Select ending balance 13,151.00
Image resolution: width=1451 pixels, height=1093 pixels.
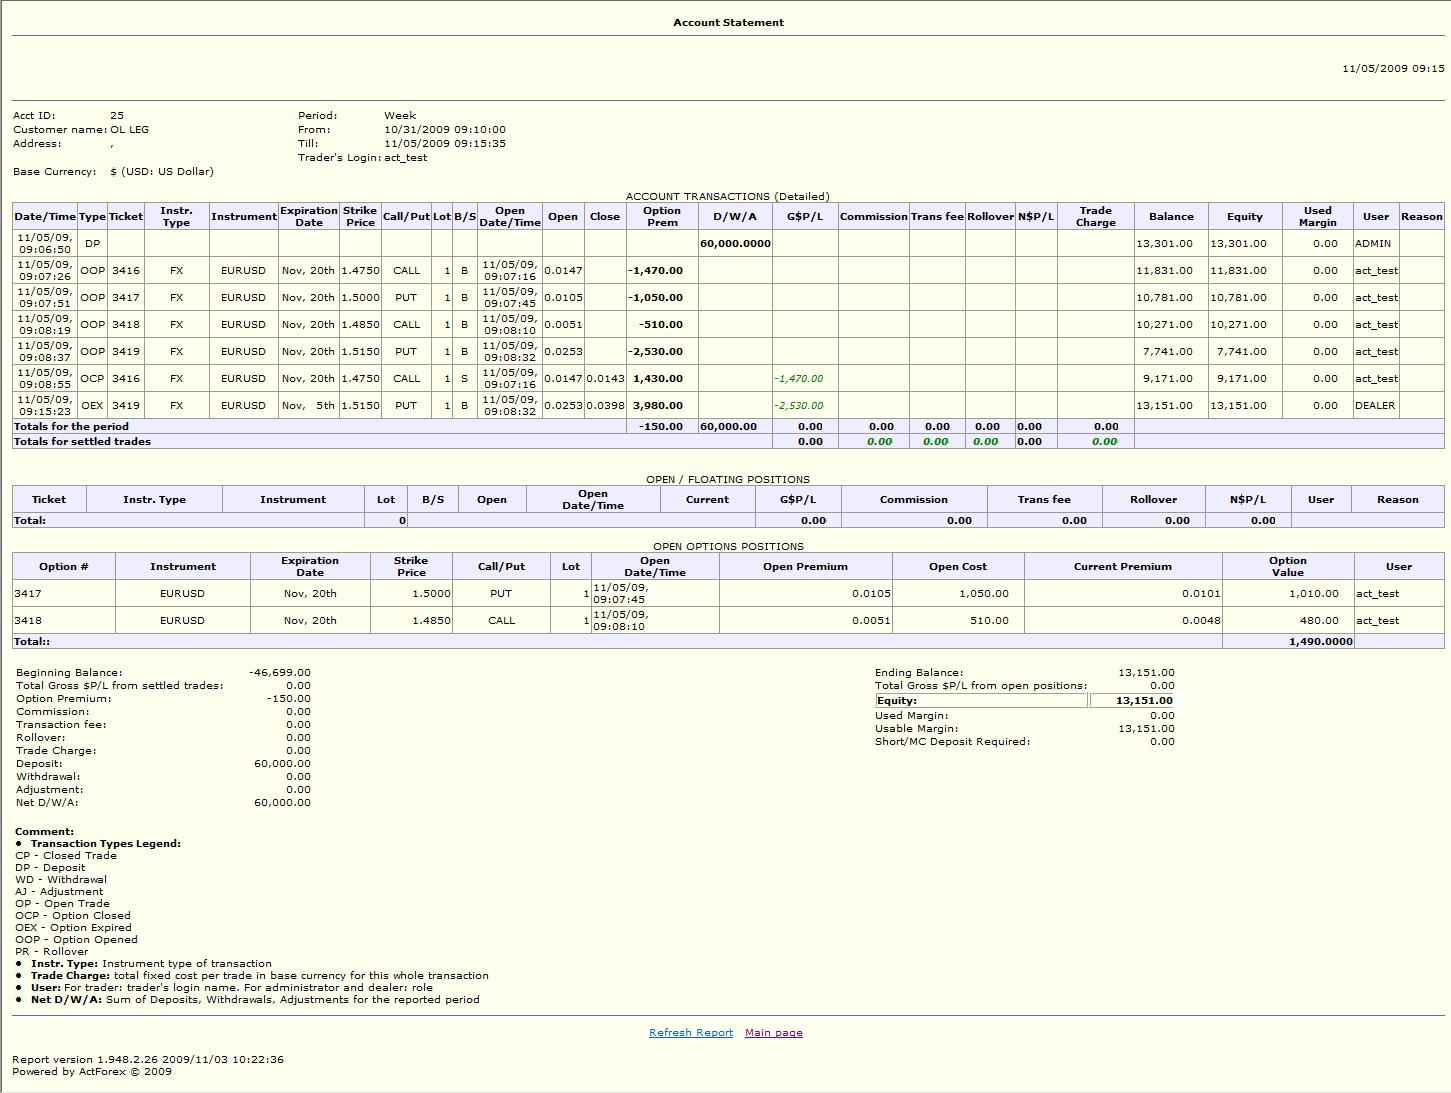click(1146, 673)
